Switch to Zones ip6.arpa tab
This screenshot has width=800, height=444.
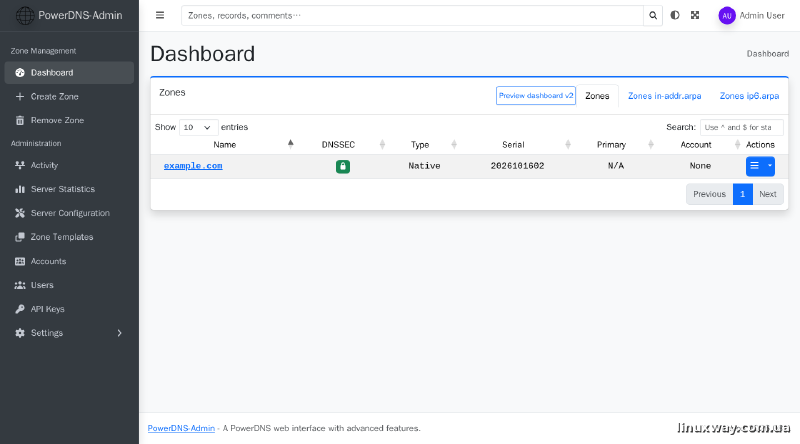click(749, 96)
